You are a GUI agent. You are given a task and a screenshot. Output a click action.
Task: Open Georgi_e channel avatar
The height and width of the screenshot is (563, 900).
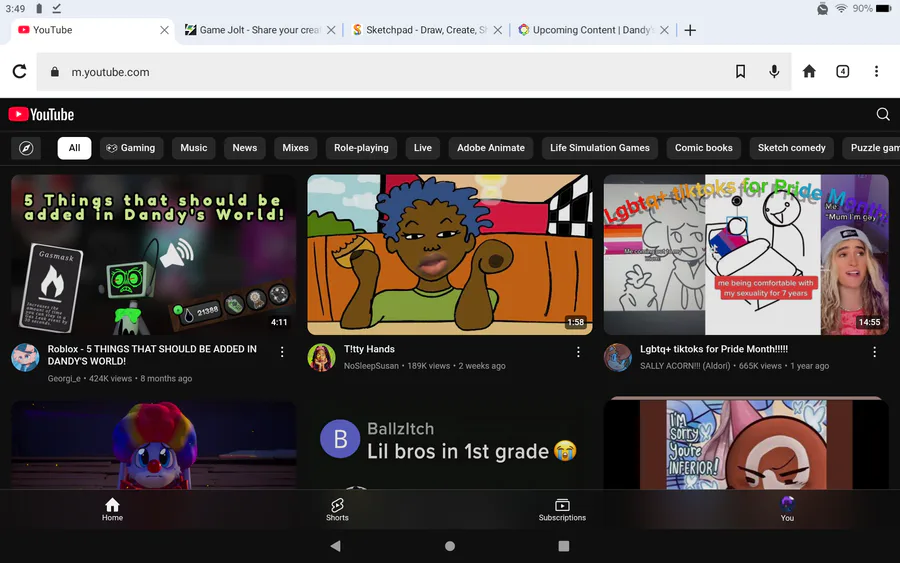(x=25, y=358)
